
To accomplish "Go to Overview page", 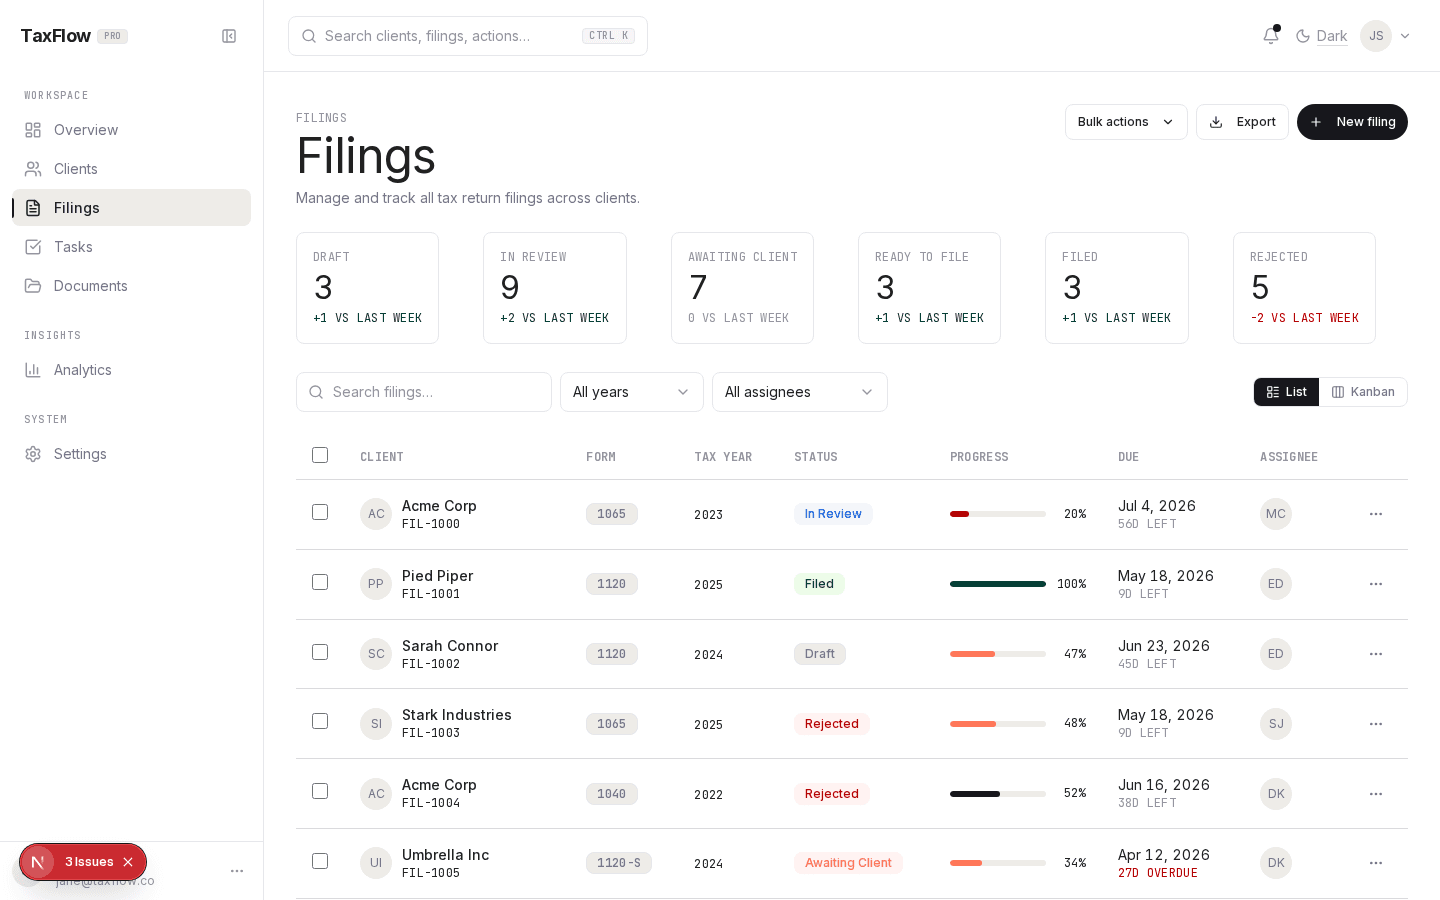I will pyautogui.click(x=131, y=130).
